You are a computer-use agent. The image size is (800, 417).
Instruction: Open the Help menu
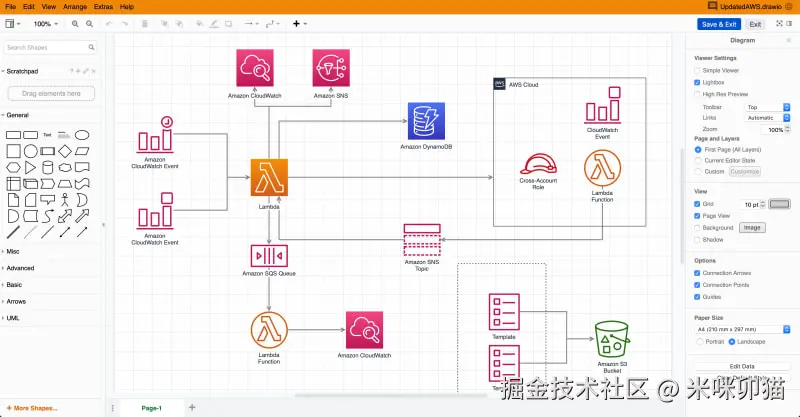[127, 7]
